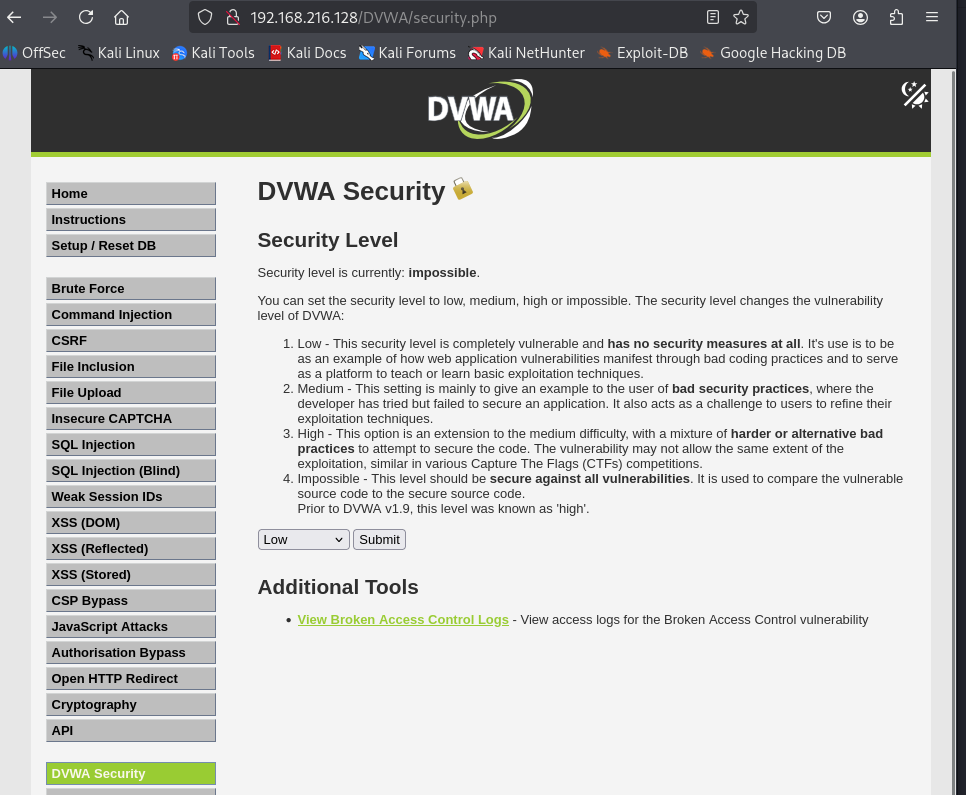
Task: Open the browser home page icon
Action: [121, 17]
